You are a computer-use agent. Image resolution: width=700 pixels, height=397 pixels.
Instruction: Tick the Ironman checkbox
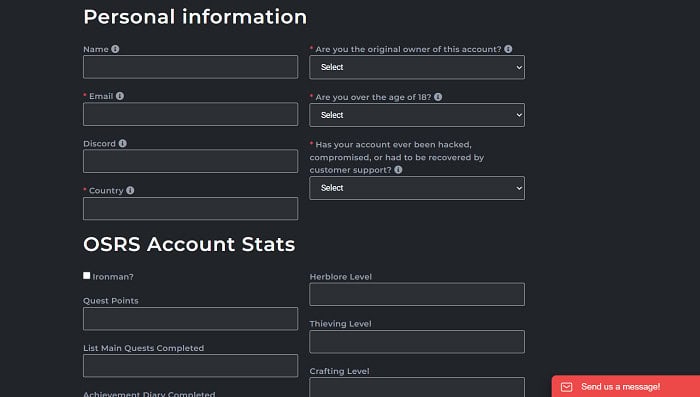pos(87,276)
